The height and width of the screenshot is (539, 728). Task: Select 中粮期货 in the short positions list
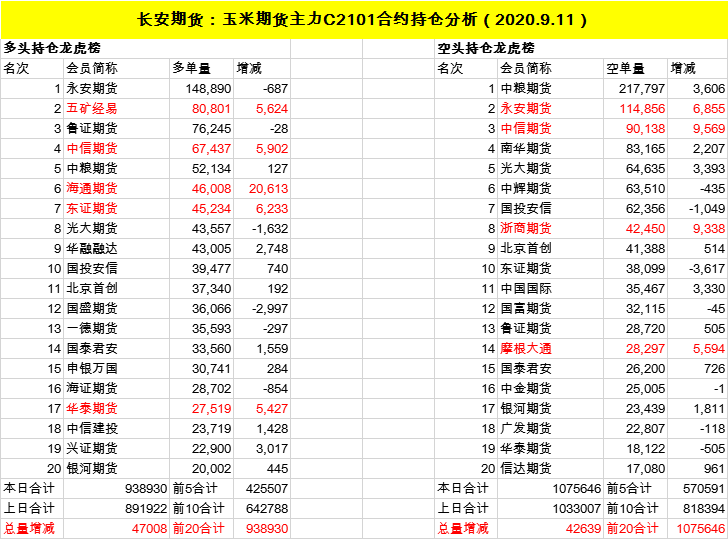551,88
